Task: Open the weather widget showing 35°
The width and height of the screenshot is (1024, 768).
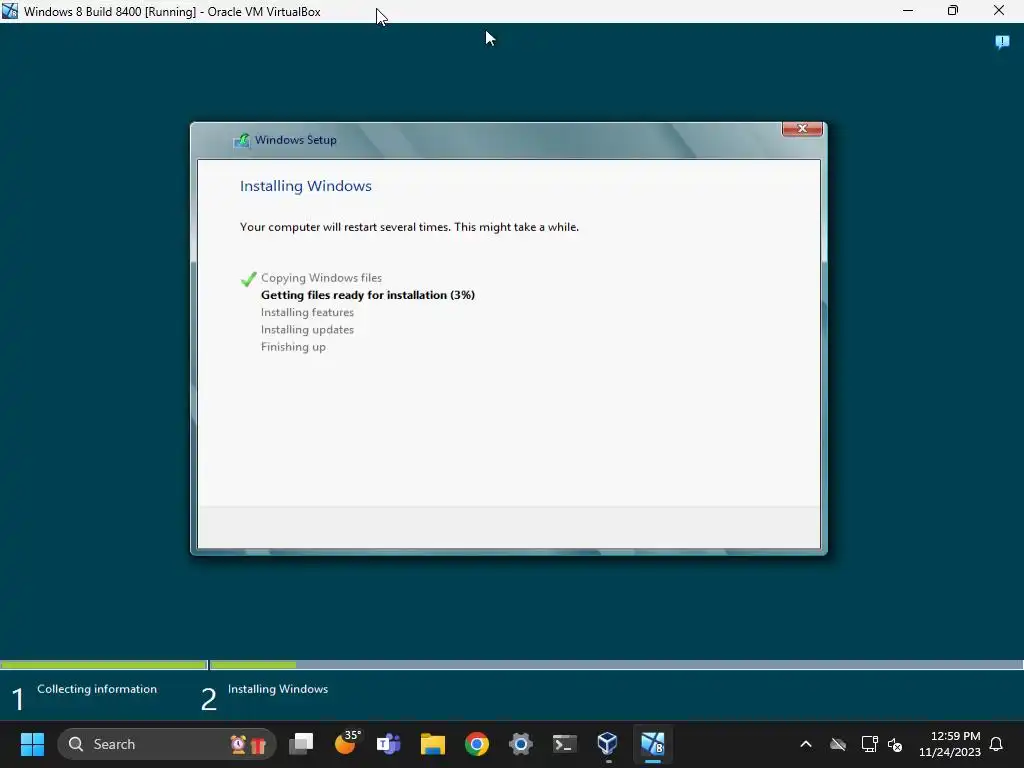Action: tap(346, 743)
